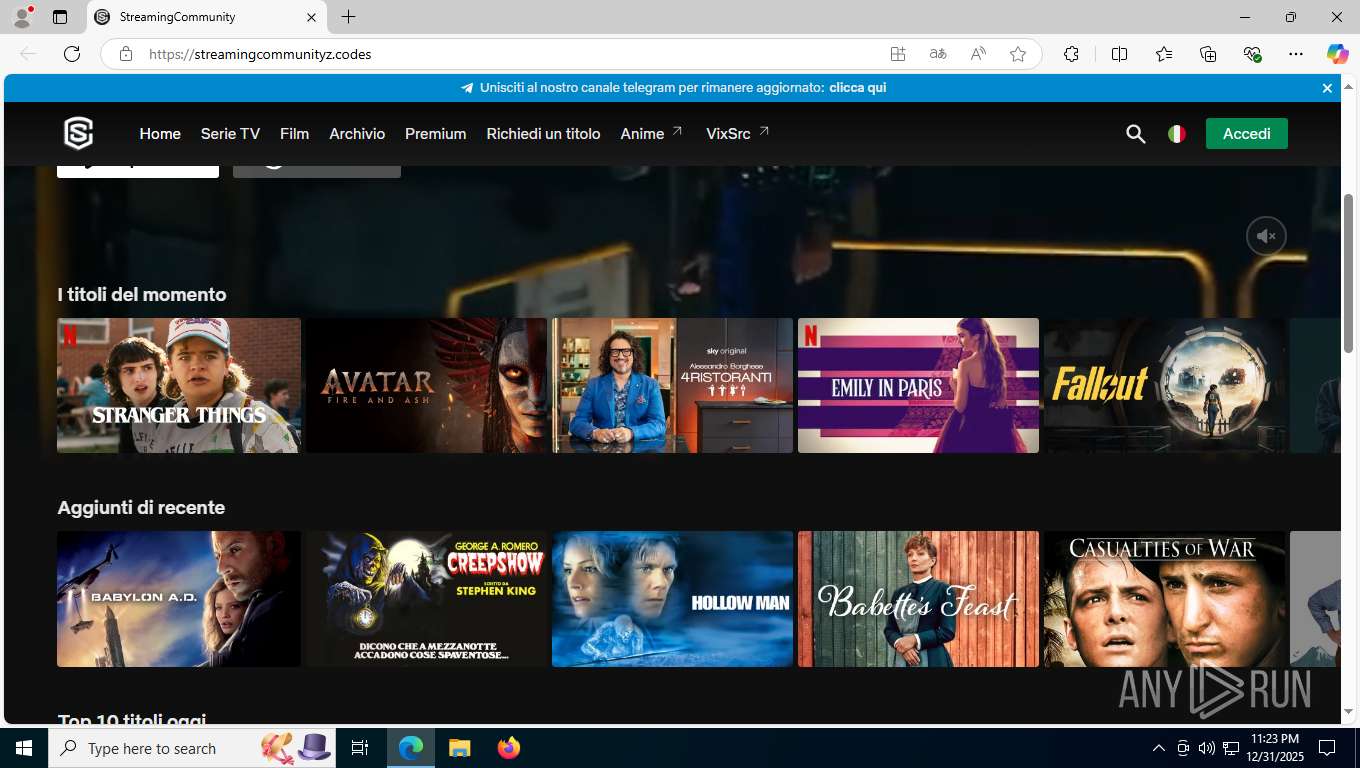Open Task View on taskbar

click(x=360, y=748)
